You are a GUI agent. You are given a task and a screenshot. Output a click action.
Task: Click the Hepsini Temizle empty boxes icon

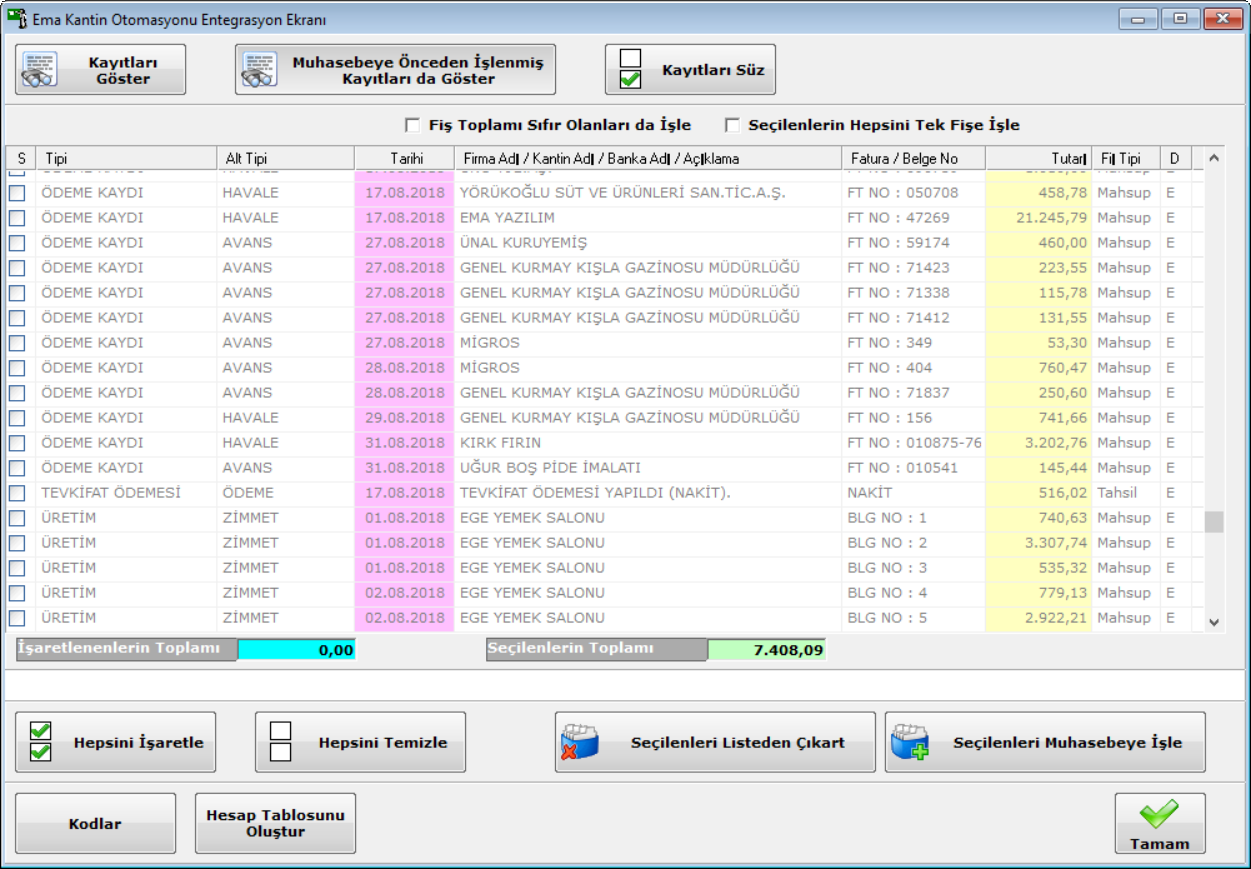(281, 742)
